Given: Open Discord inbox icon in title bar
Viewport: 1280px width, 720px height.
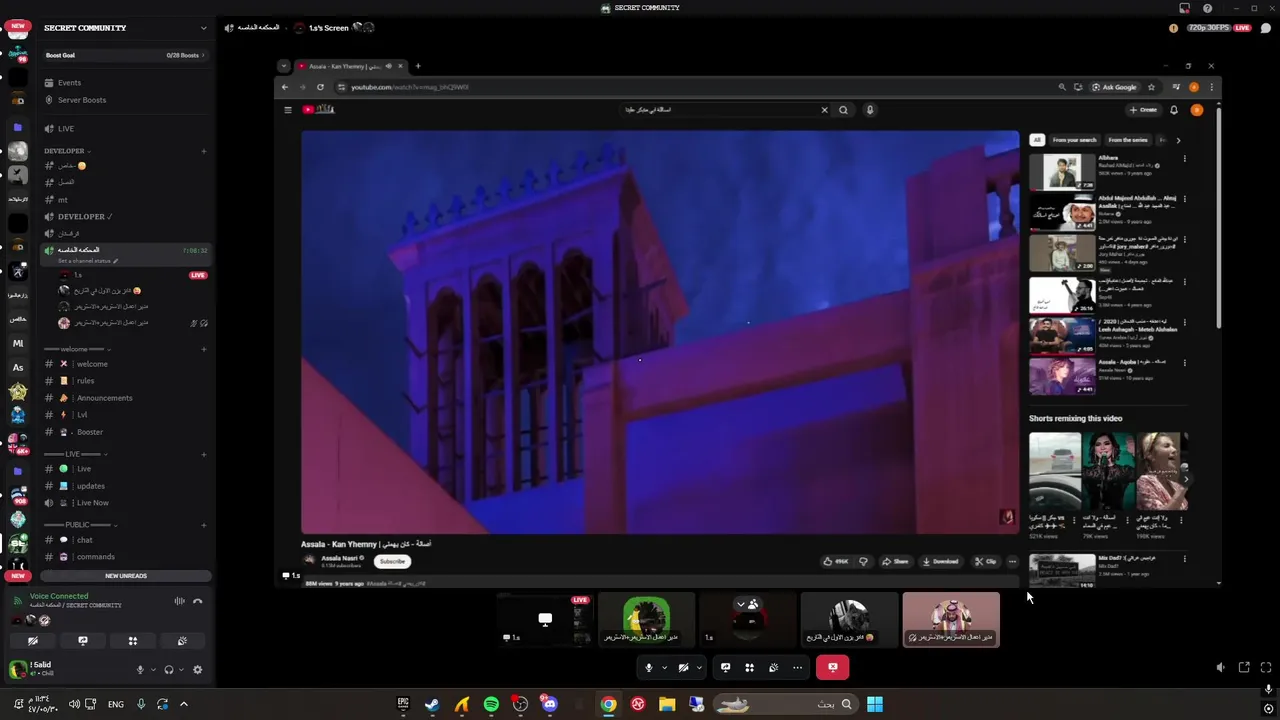Looking at the screenshot, I should (x=1184, y=8).
